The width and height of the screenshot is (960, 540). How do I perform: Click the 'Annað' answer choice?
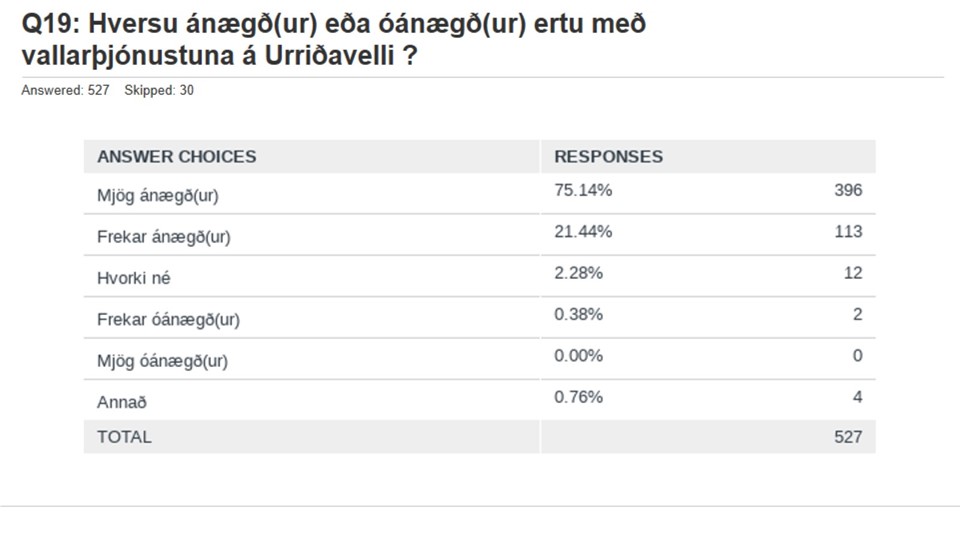tap(122, 402)
